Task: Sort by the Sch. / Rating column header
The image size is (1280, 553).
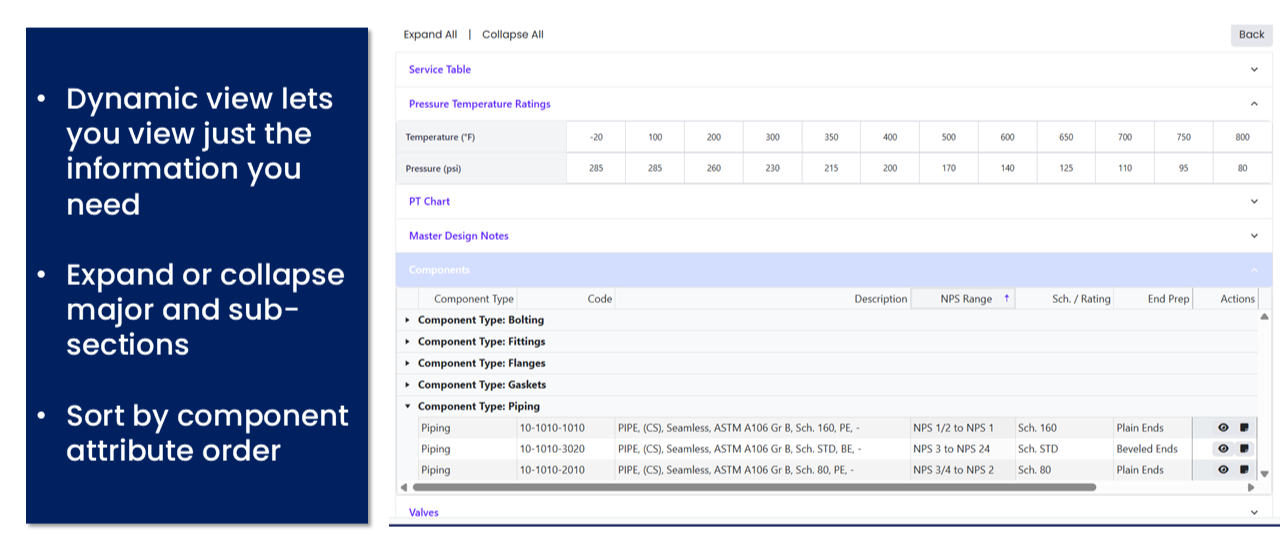Action: (x=1080, y=299)
